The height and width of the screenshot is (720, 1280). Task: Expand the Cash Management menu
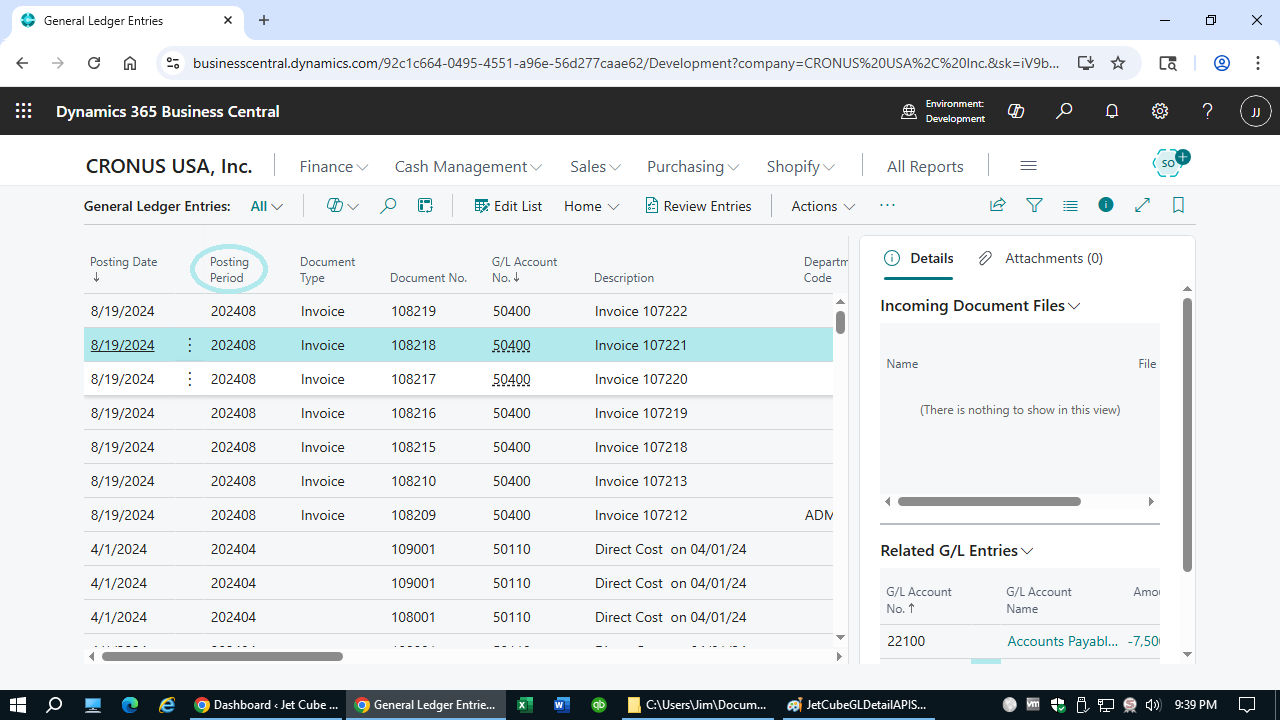tap(468, 166)
